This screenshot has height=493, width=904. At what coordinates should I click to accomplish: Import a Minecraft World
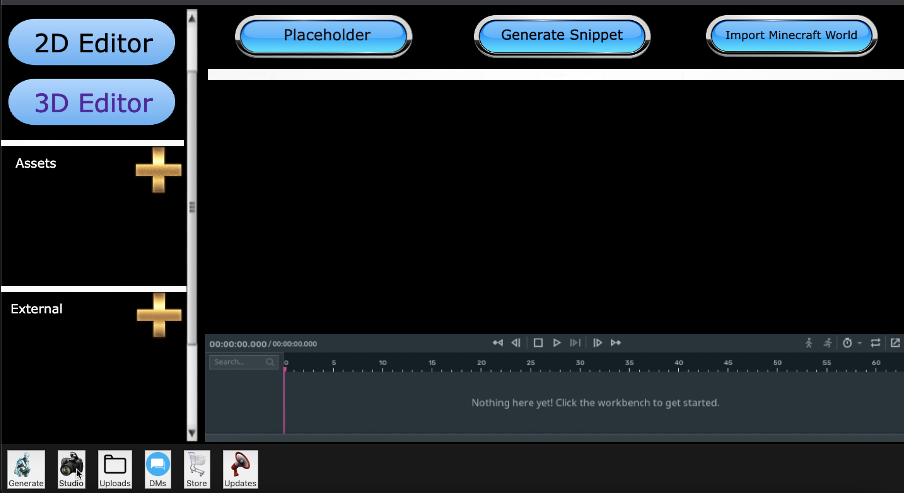point(792,36)
